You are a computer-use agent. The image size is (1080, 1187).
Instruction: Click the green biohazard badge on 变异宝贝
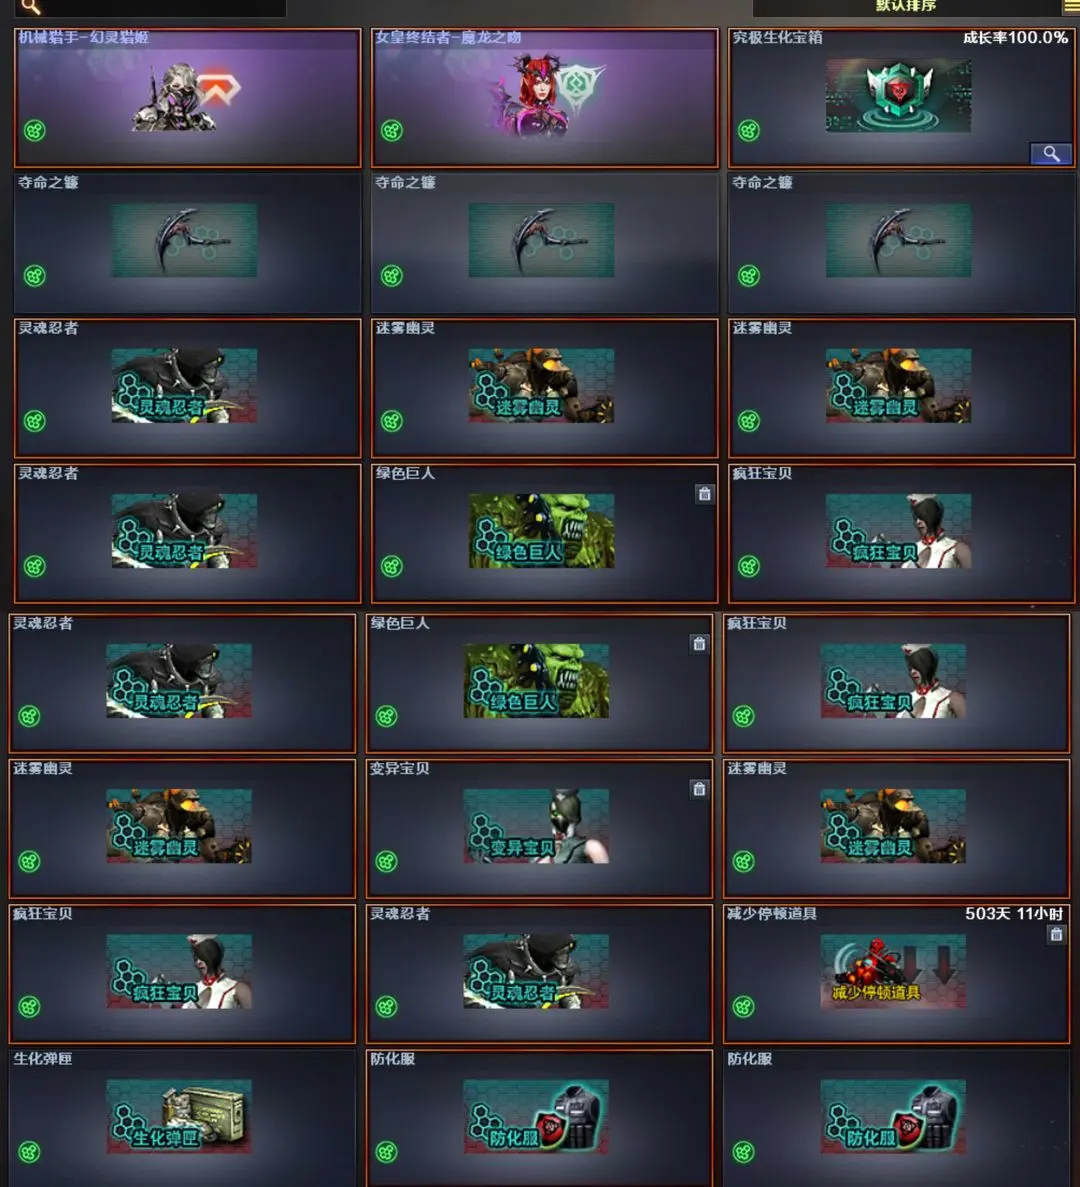coord(387,861)
